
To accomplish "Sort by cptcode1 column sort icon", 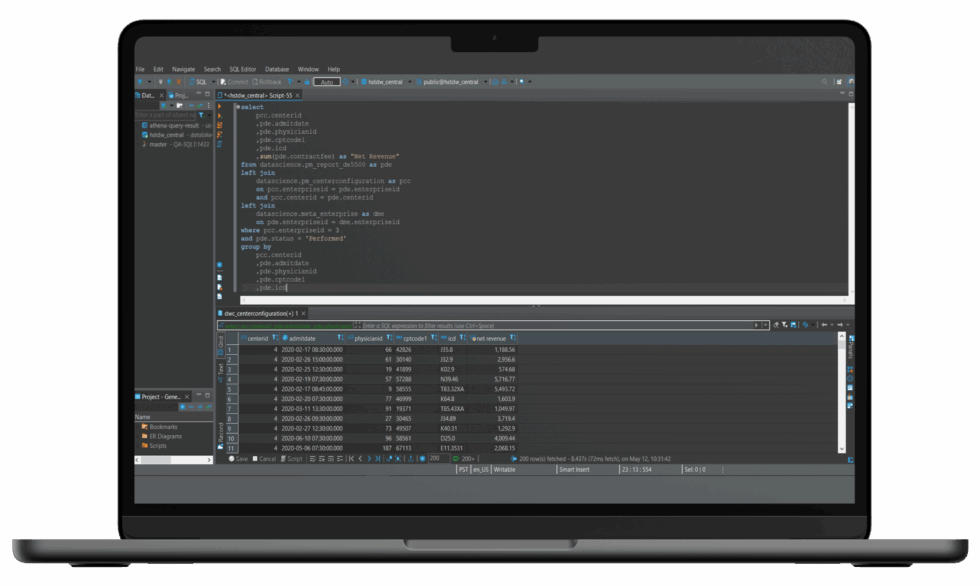I will [x=434, y=338].
